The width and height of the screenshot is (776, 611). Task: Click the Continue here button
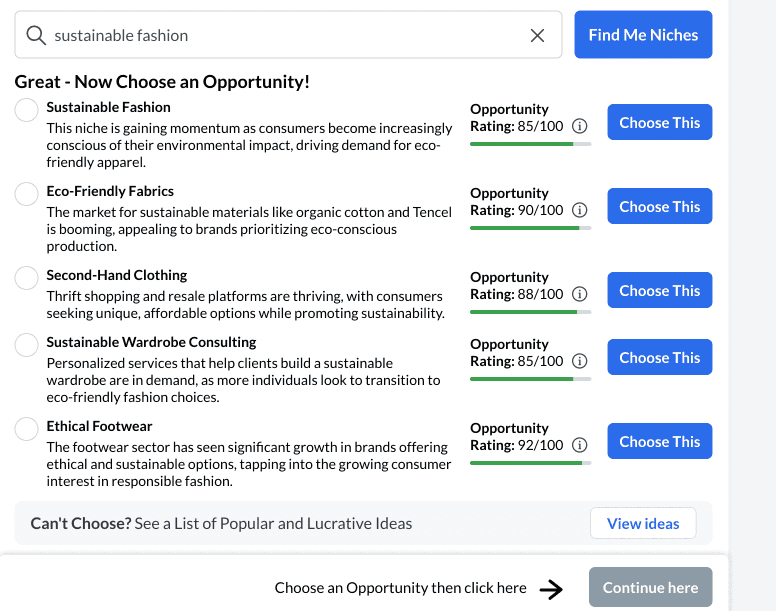650,587
